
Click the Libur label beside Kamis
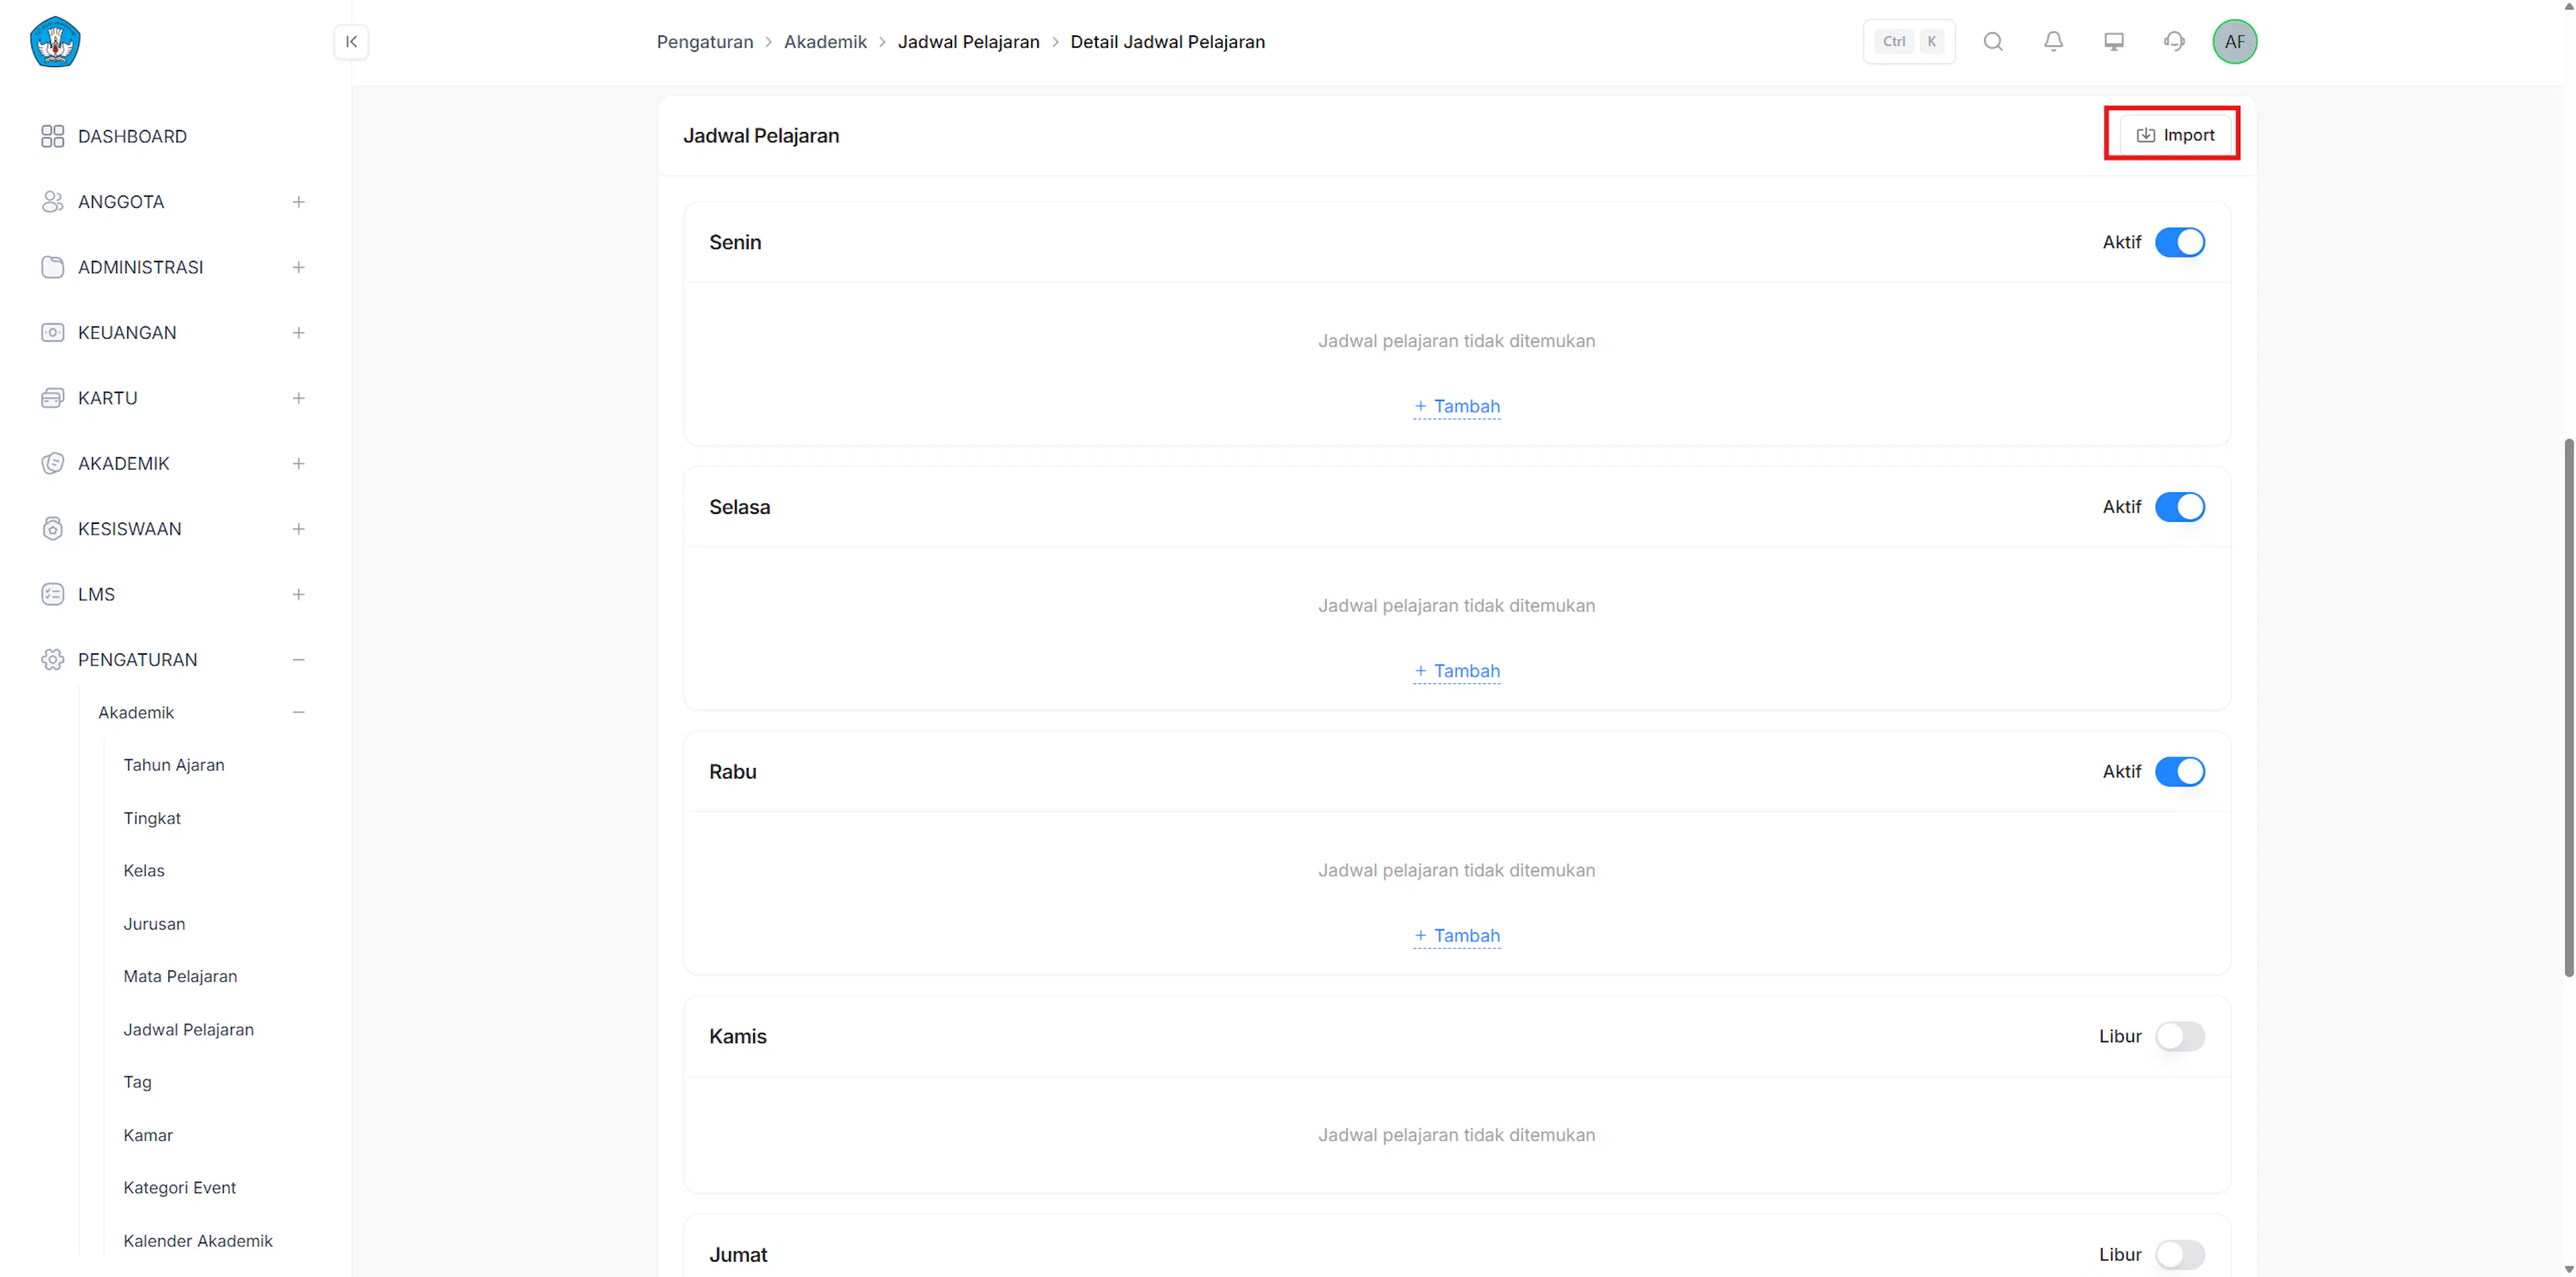pyautogui.click(x=2119, y=1036)
